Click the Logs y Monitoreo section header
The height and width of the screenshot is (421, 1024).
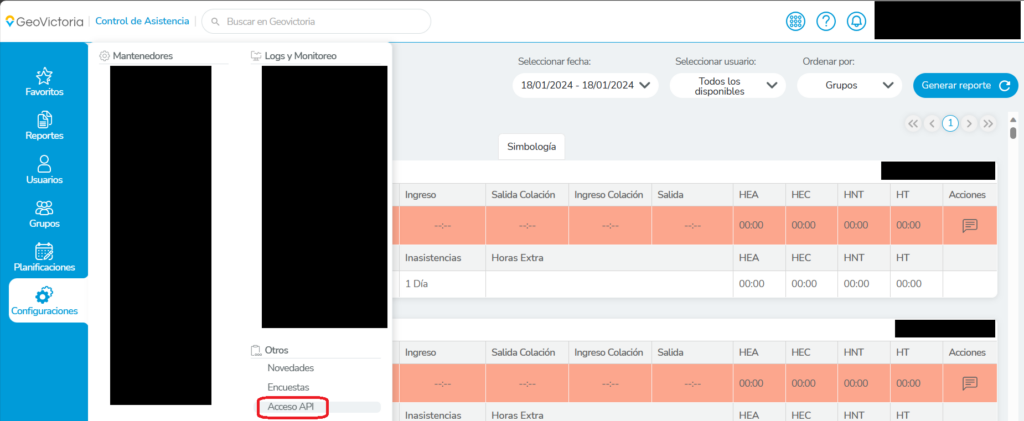(x=294, y=56)
